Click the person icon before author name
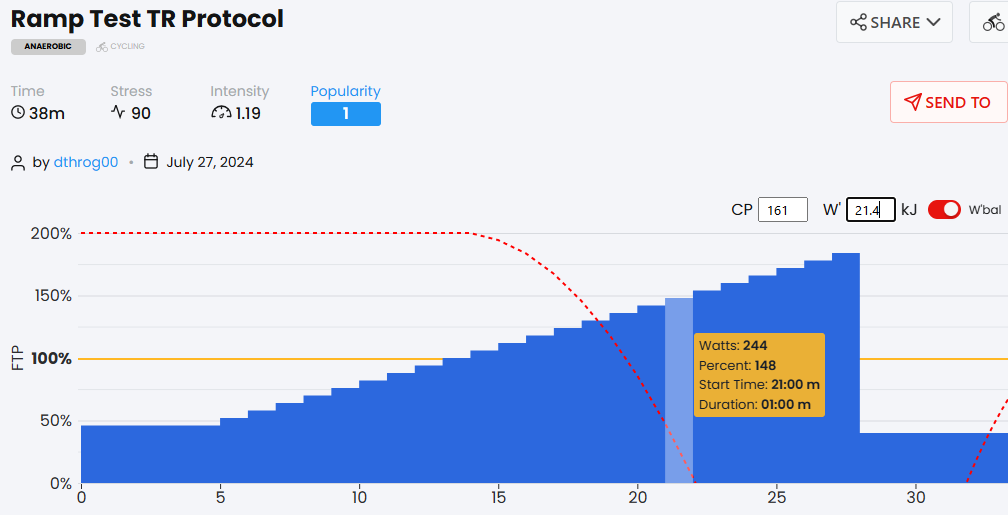The width and height of the screenshot is (1008, 515). 18,162
